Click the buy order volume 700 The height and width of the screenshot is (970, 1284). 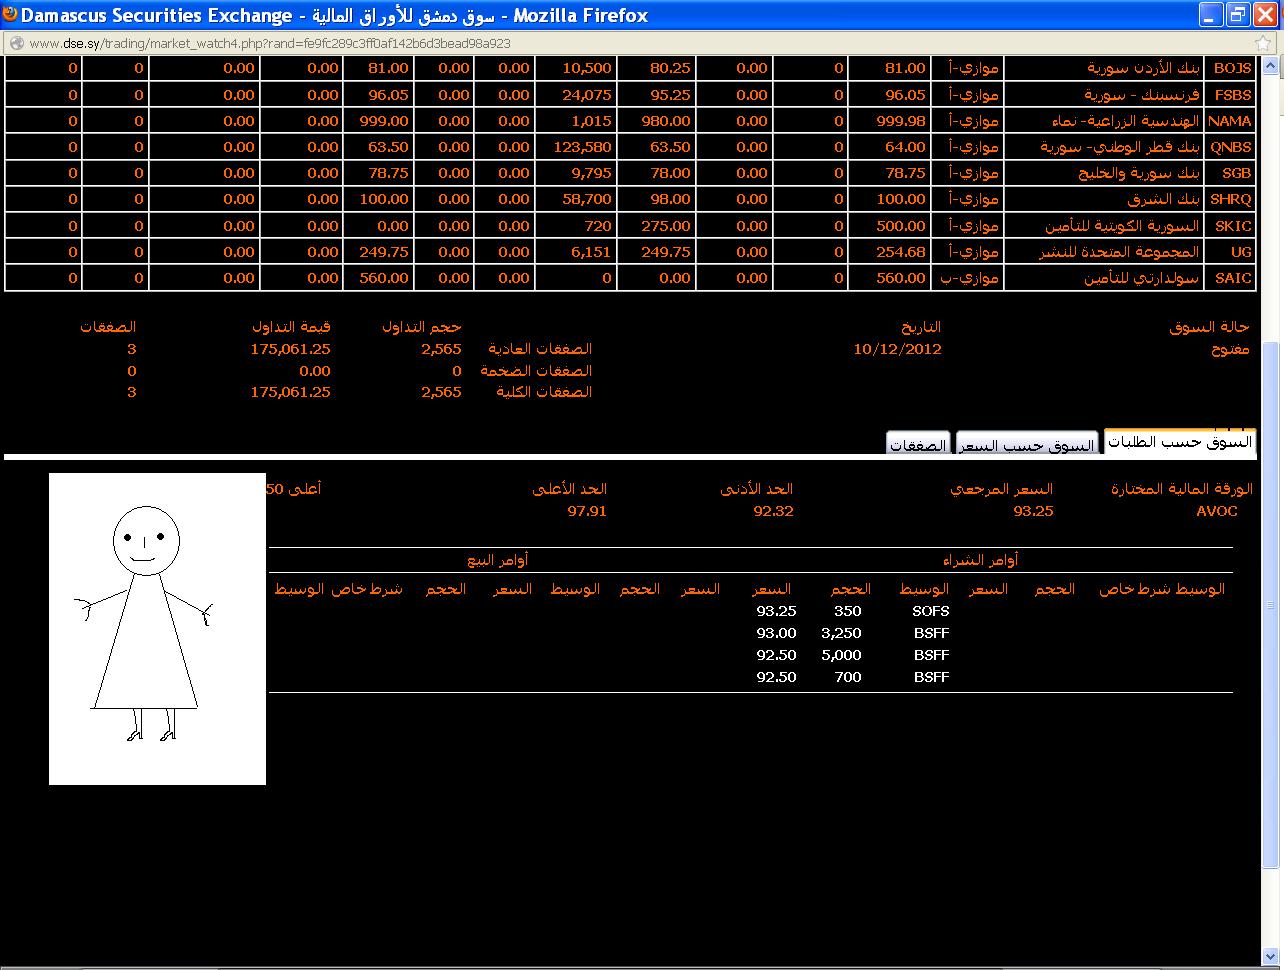click(x=846, y=677)
